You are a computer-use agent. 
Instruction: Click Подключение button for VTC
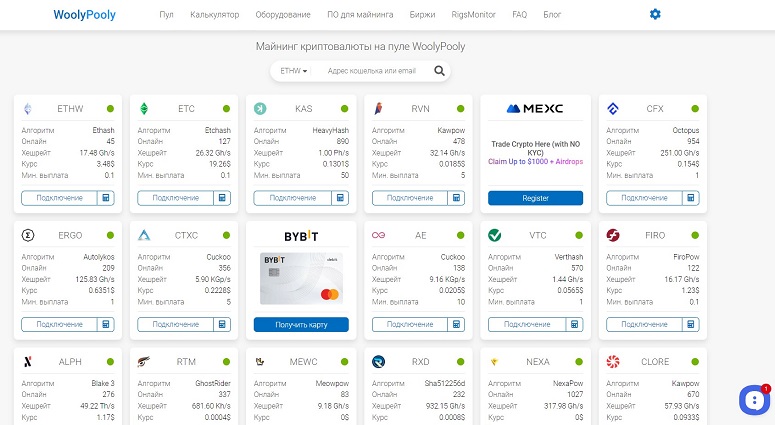click(527, 324)
